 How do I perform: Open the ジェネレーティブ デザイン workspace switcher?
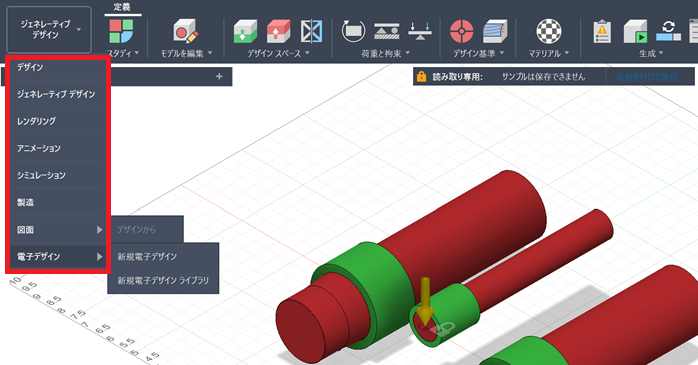tap(49, 30)
